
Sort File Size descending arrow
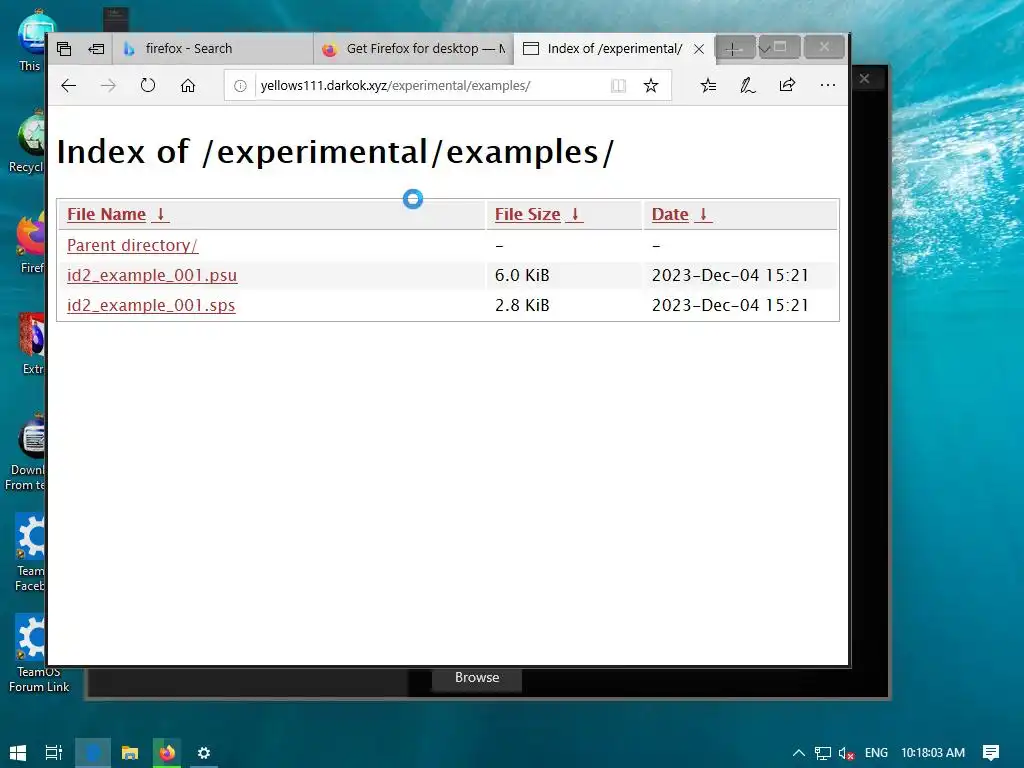coord(575,214)
